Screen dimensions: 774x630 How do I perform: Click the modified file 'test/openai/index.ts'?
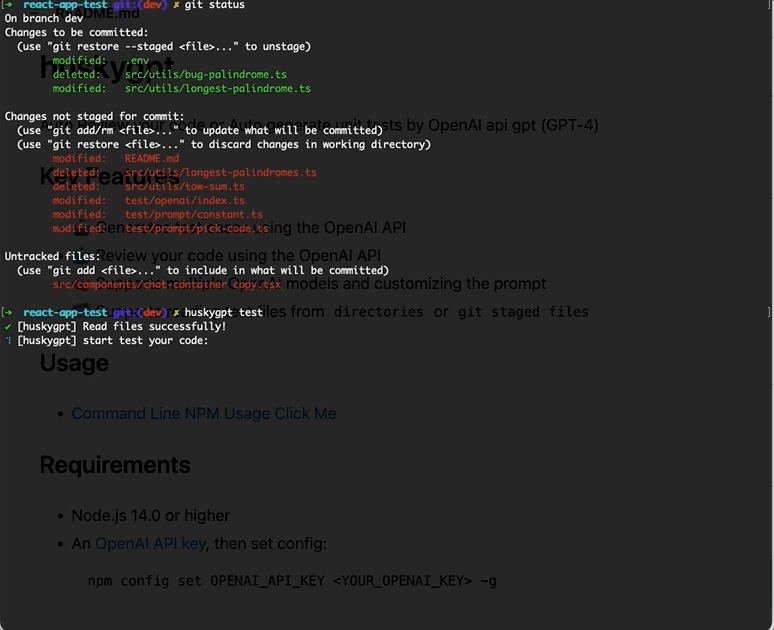(x=185, y=200)
